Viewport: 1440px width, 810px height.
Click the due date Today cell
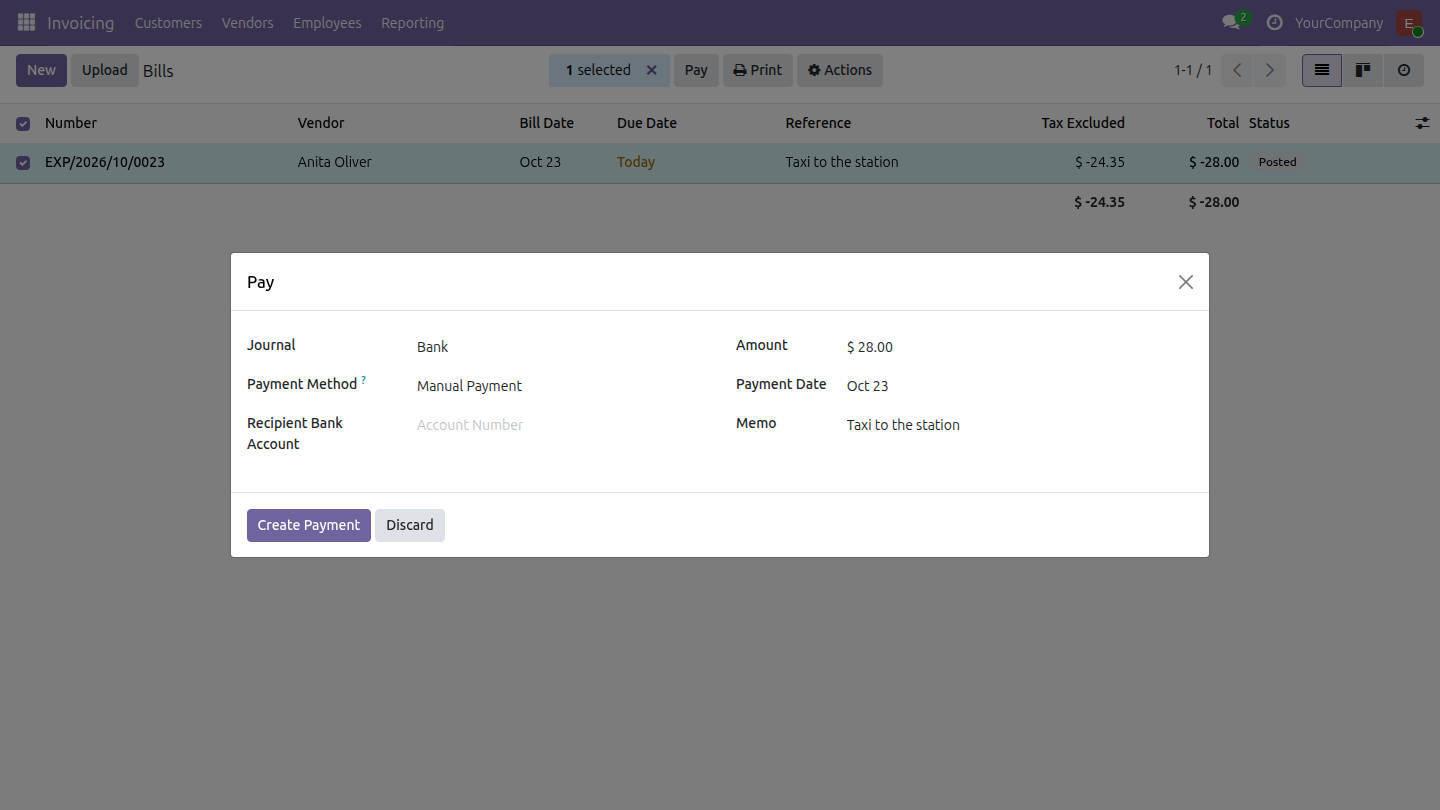click(636, 162)
